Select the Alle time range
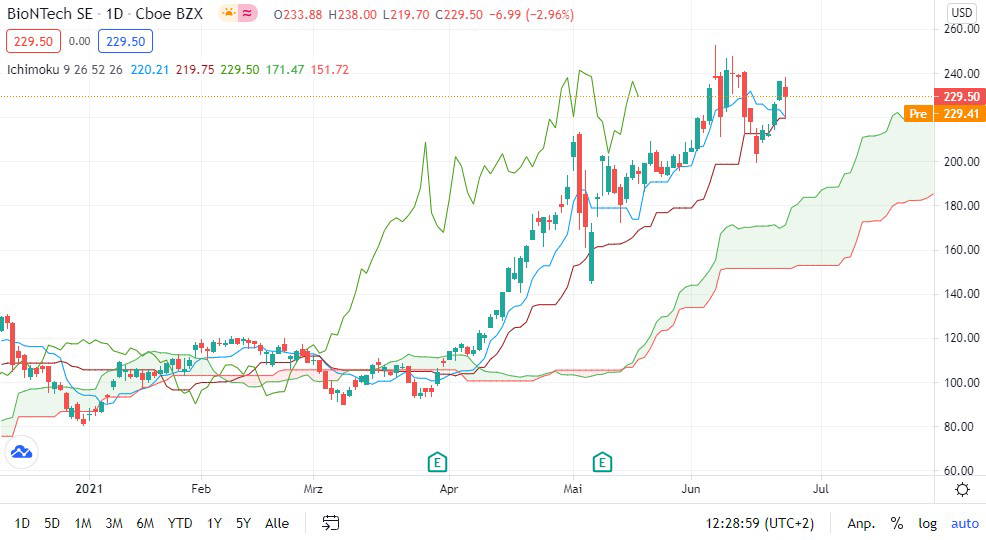986x540 pixels. coord(277,523)
